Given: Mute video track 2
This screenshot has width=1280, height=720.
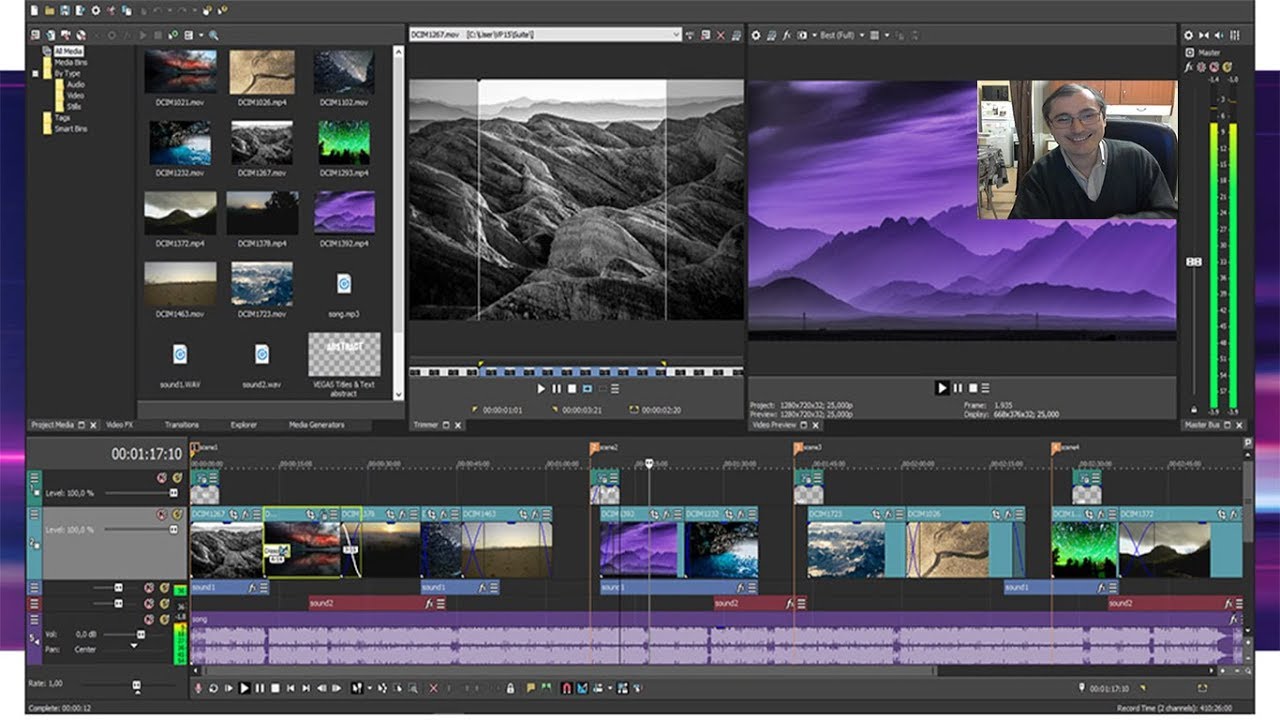Looking at the screenshot, I should click(161, 514).
